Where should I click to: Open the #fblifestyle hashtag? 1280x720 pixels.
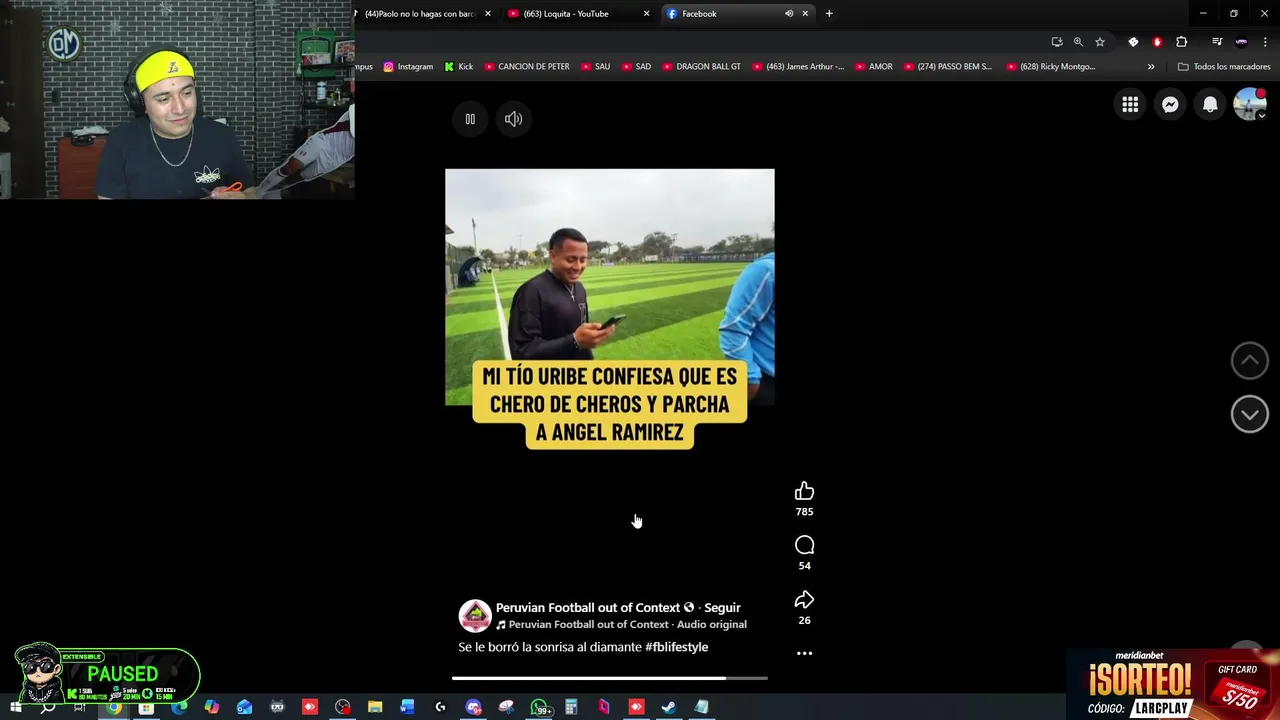pyautogui.click(x=676, y=647)
